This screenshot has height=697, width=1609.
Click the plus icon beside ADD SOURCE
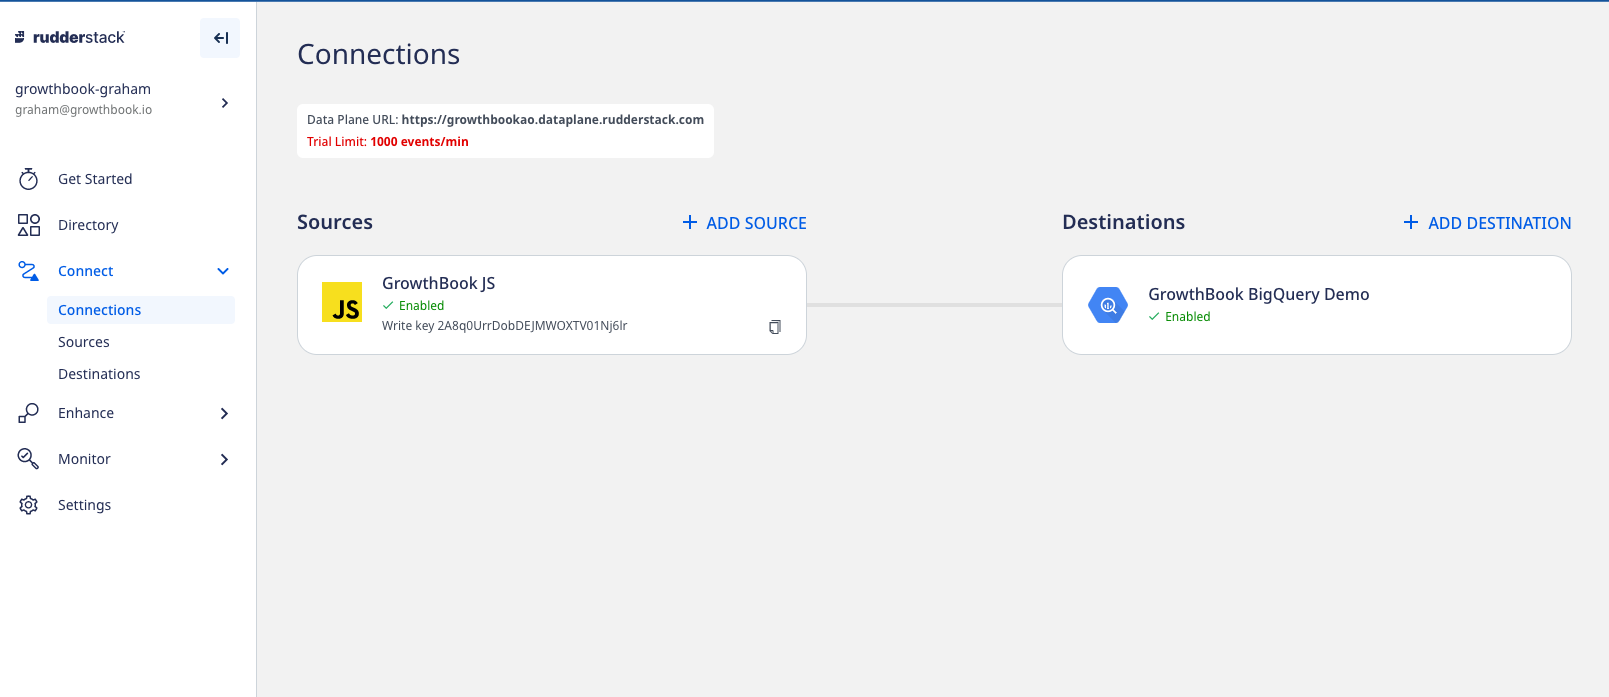point(690,222)
